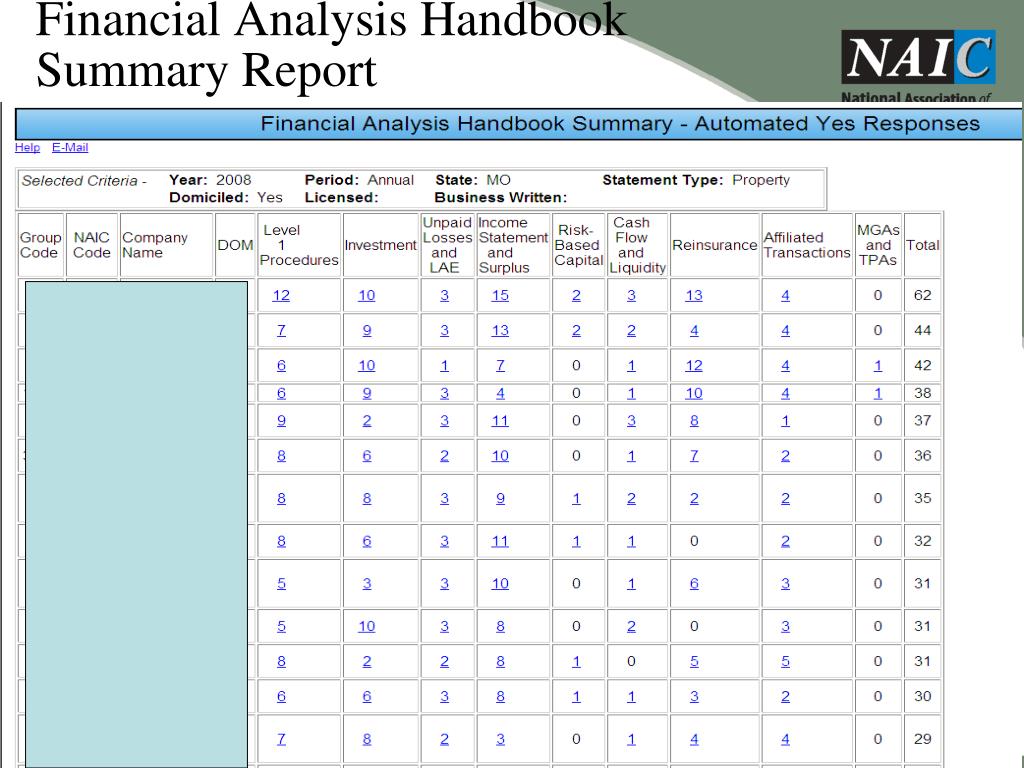Viewport: 1024px width, 768px height.
Task: Open Investment value 10 in the 62-total row
Action: 366,295
